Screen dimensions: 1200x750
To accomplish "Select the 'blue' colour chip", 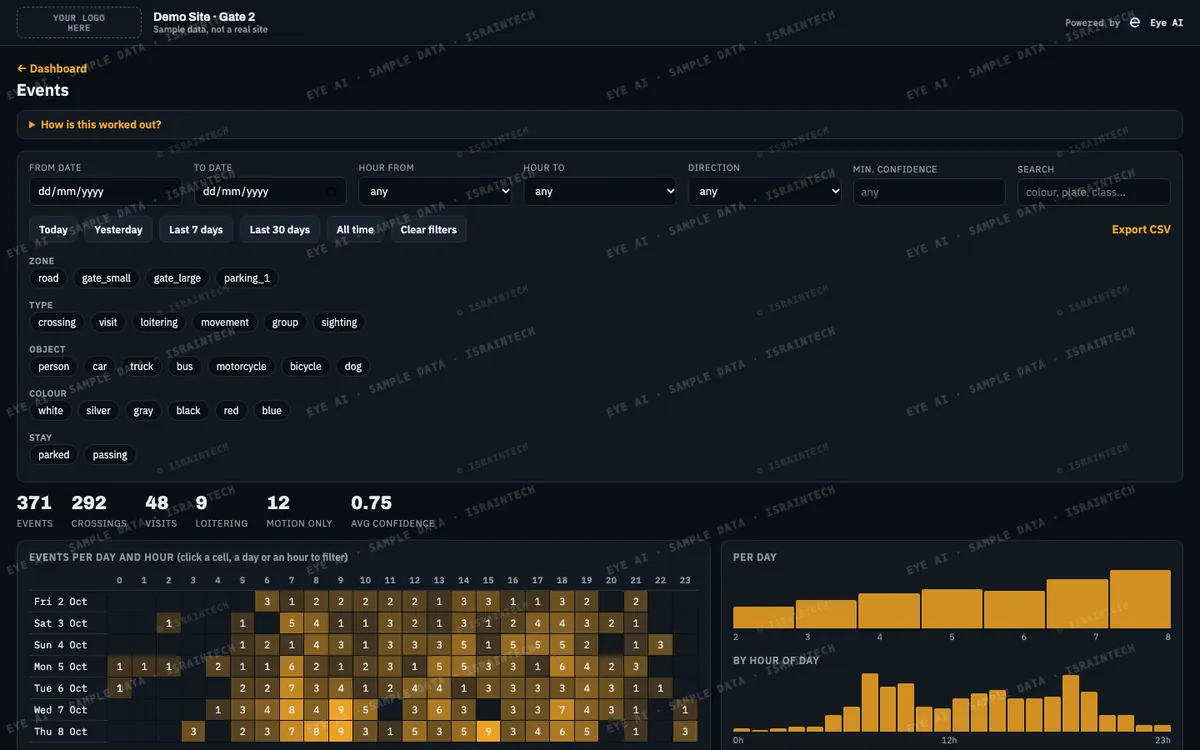I will click(272, 410).
